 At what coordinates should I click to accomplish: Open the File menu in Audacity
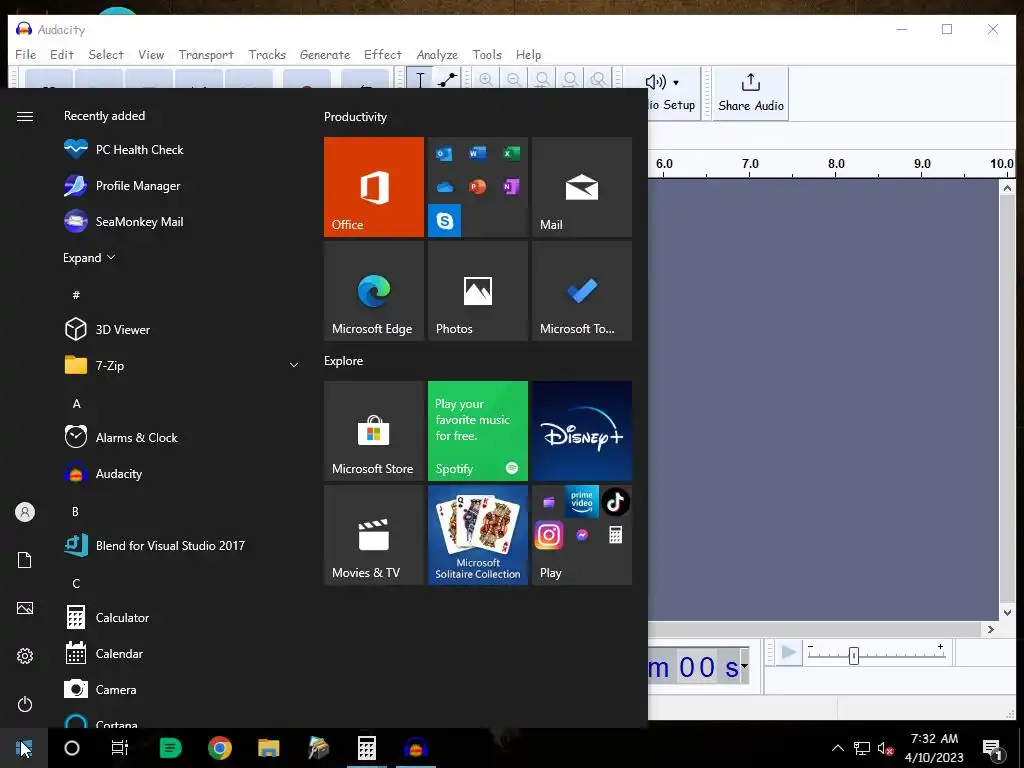coord(25,55)
